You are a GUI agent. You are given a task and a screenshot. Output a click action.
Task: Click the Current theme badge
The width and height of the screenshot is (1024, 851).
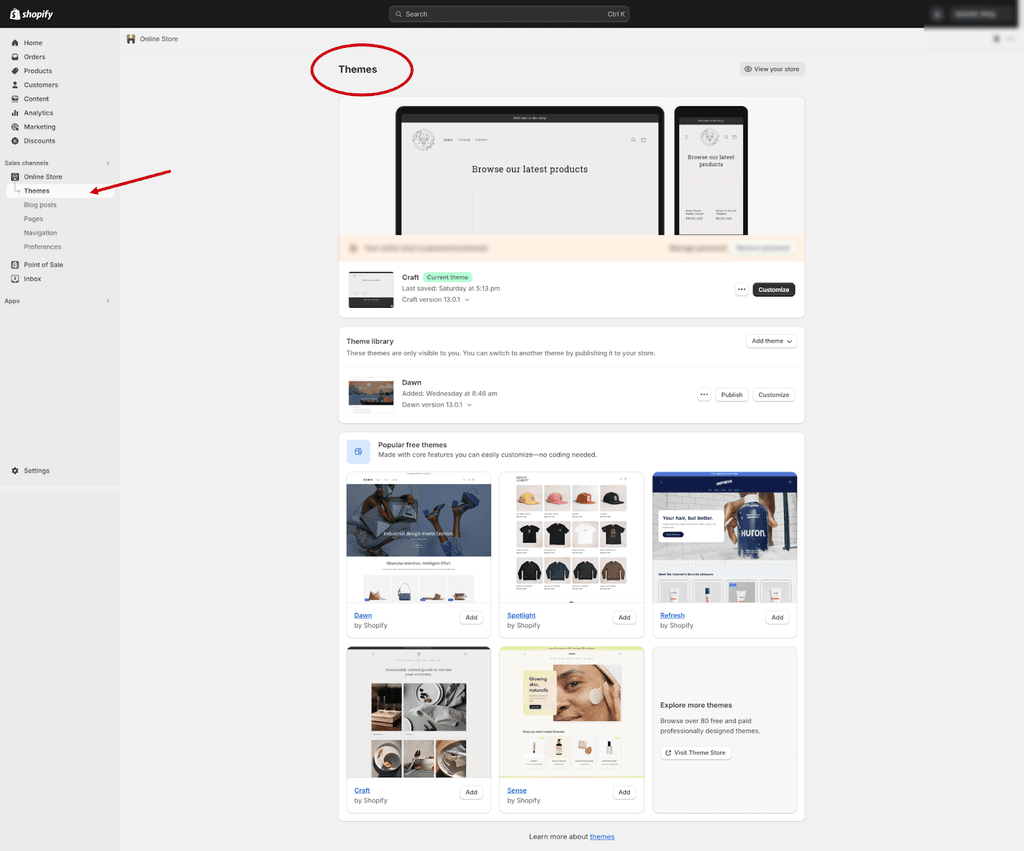click(447, 278)
